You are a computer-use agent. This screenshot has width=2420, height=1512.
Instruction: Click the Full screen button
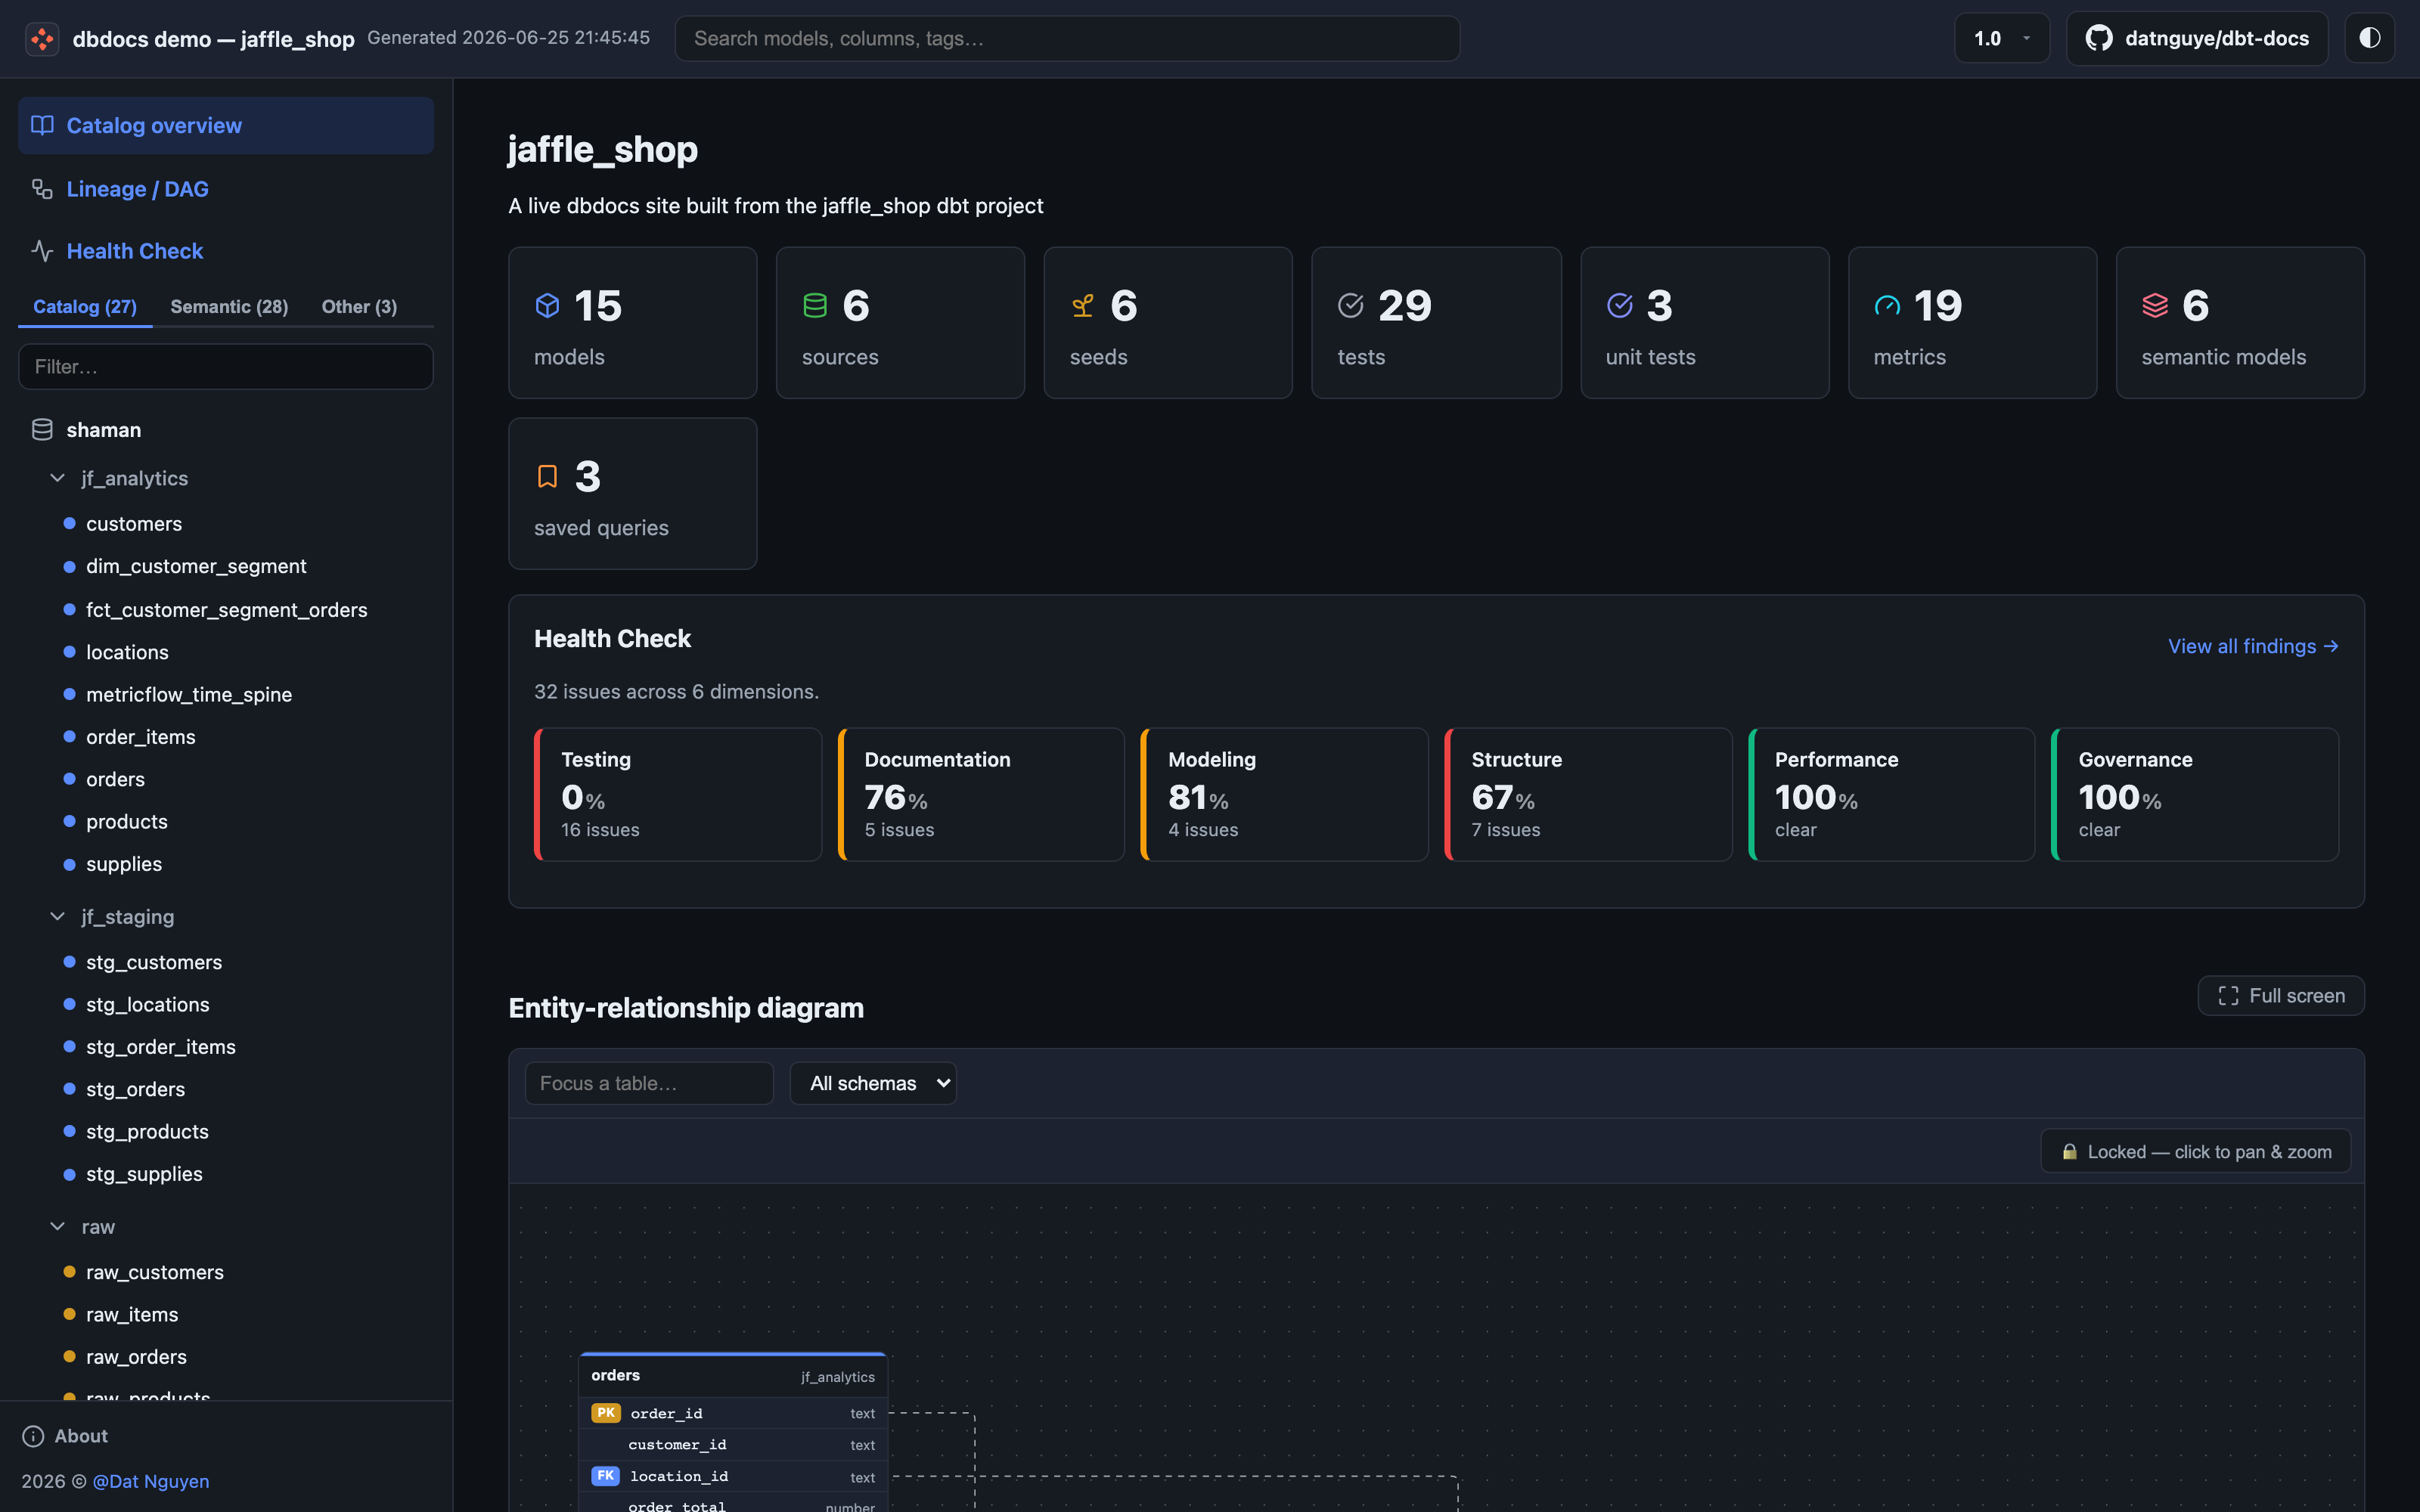click(x=2281, y=995)
